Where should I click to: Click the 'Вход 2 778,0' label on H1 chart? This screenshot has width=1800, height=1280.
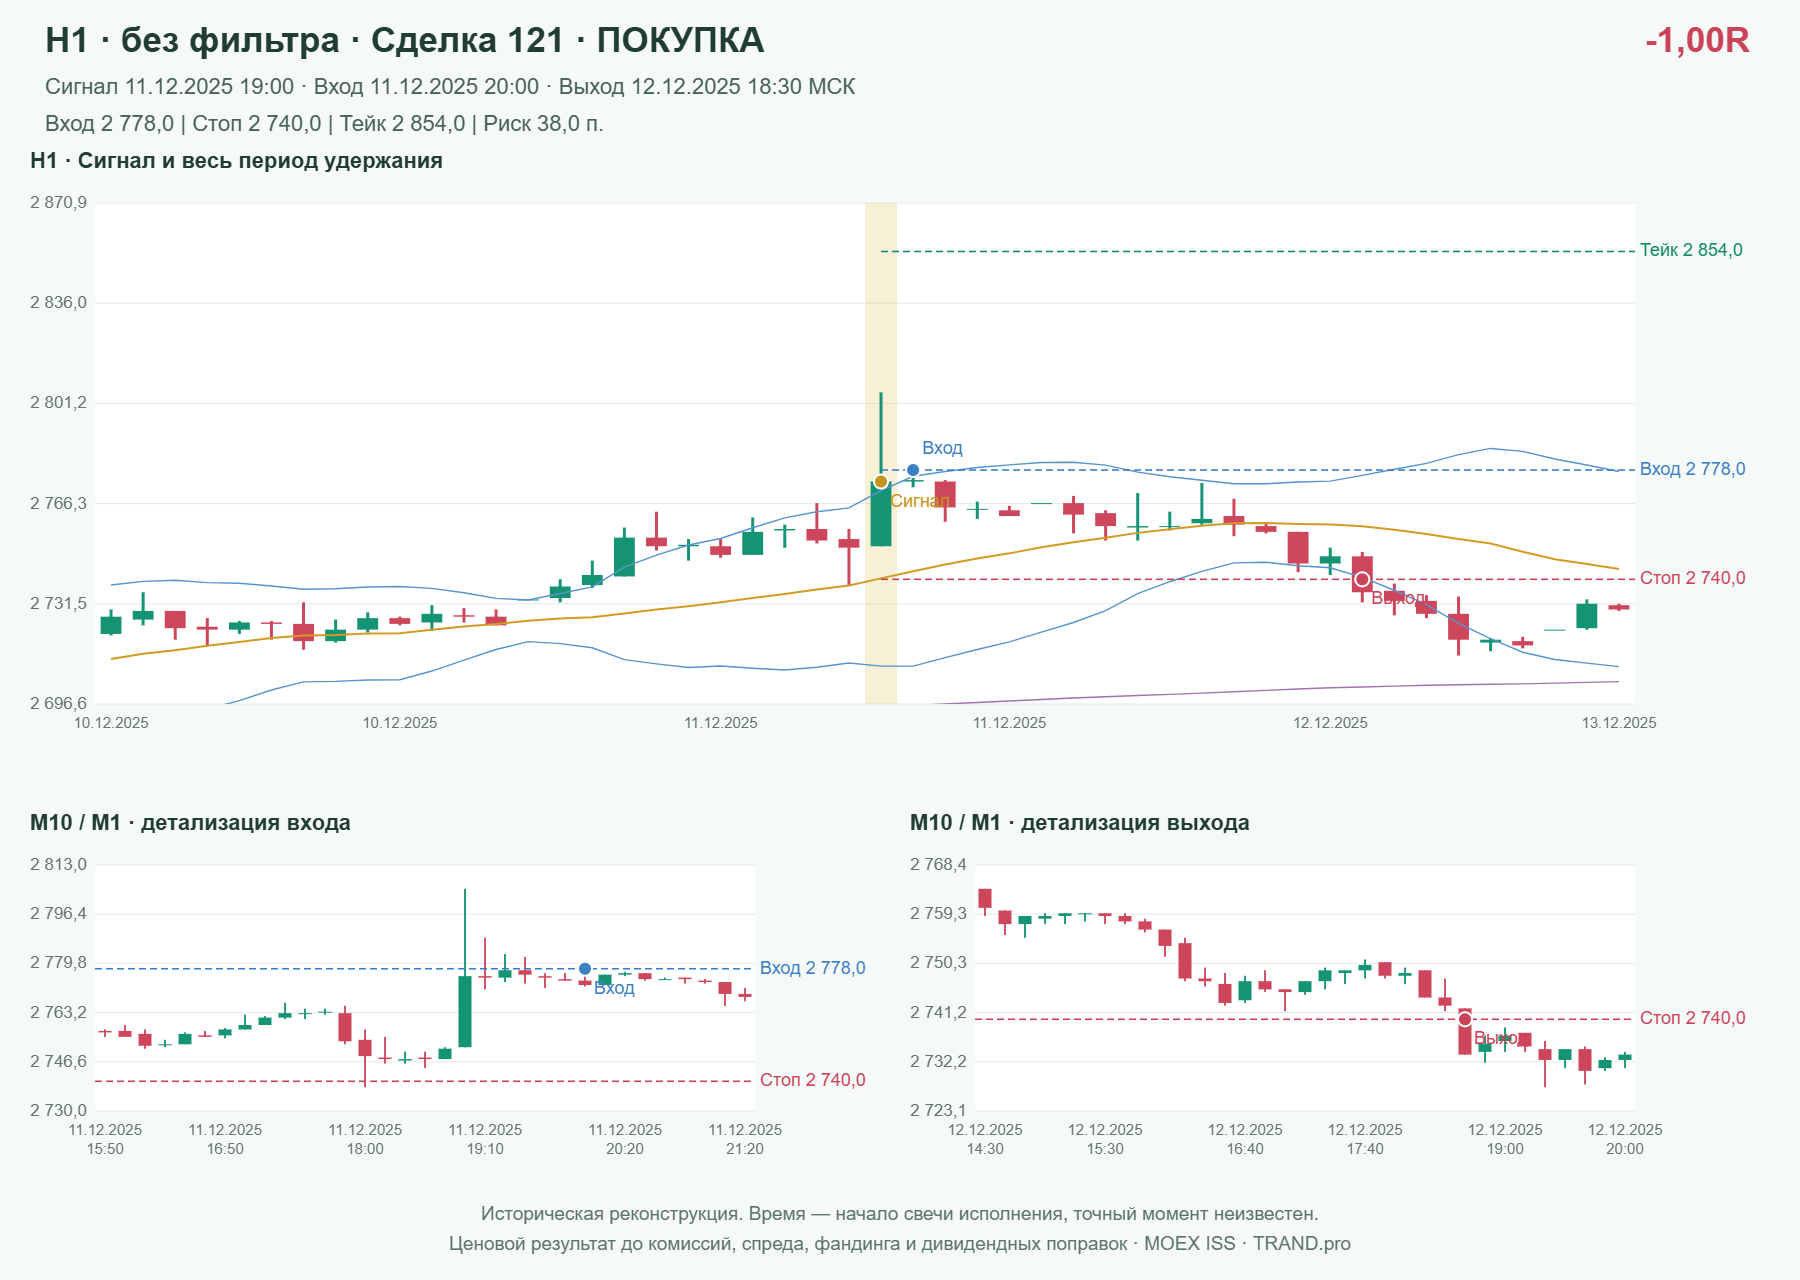click(1692, 469)
